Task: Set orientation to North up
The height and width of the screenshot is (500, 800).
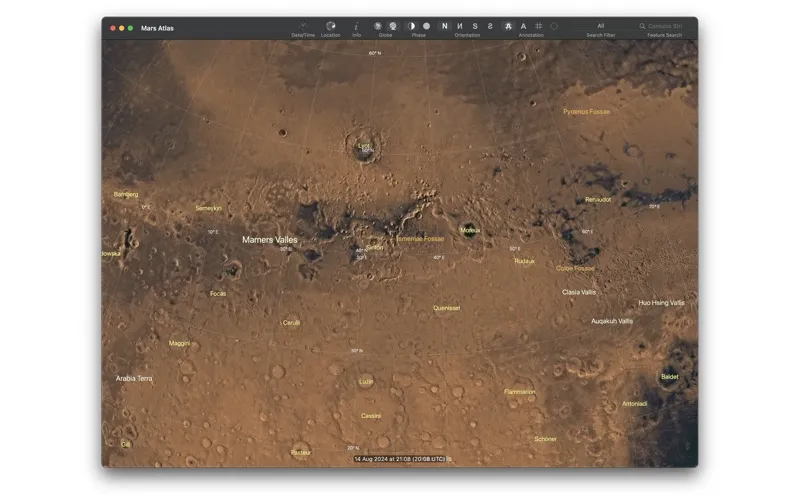Action: click(x=444, y=26)
